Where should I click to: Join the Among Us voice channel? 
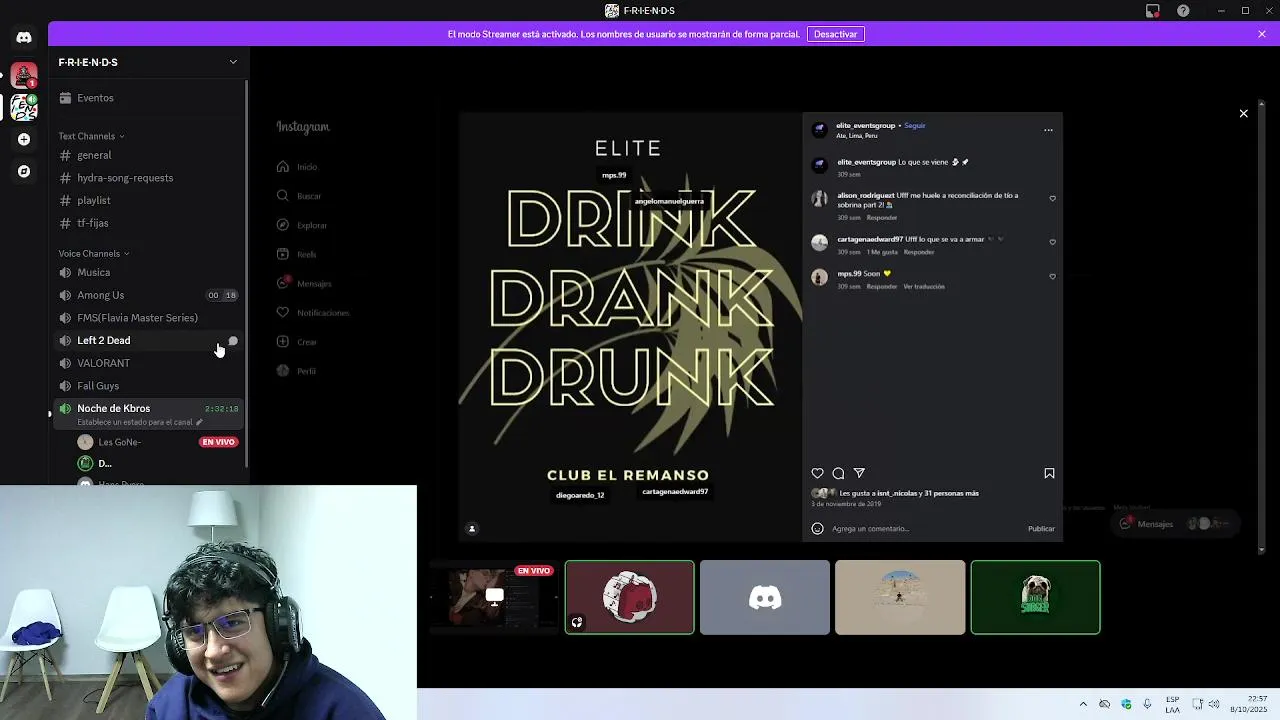click(x=148, y=295)
